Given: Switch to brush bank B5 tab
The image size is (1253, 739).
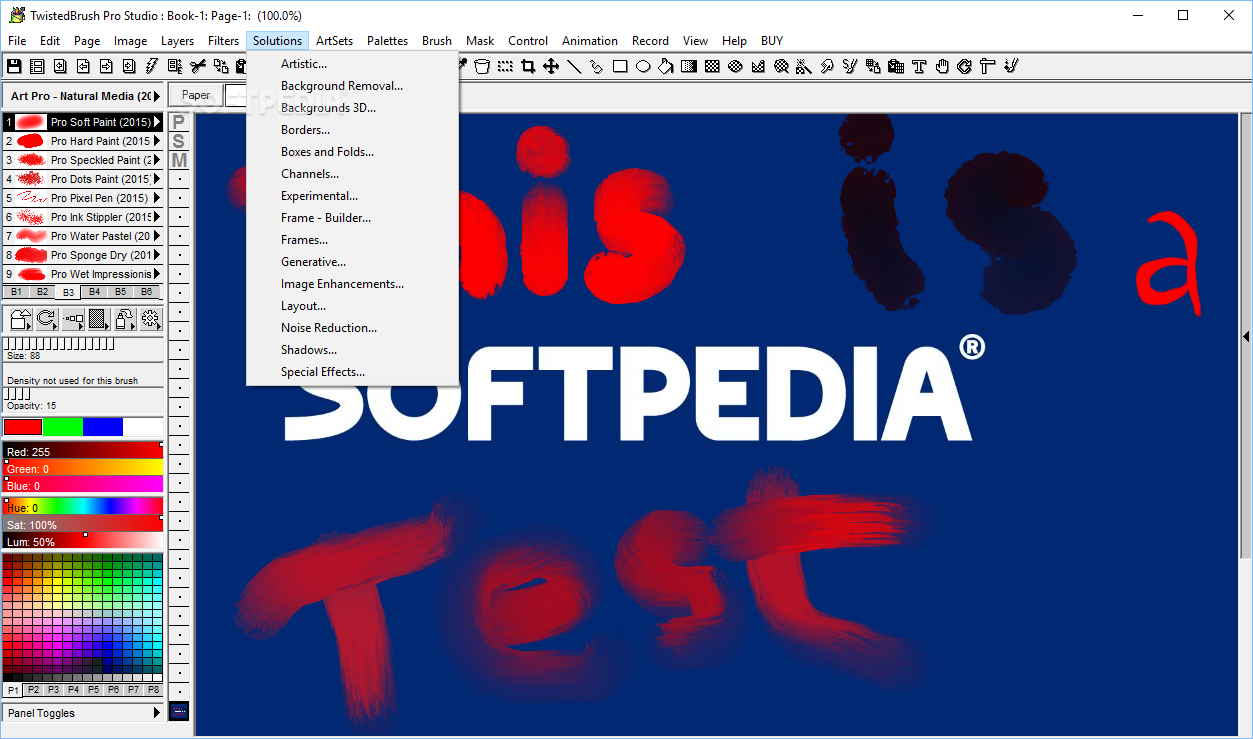Looking at the screenshot, I should (120, 292).
